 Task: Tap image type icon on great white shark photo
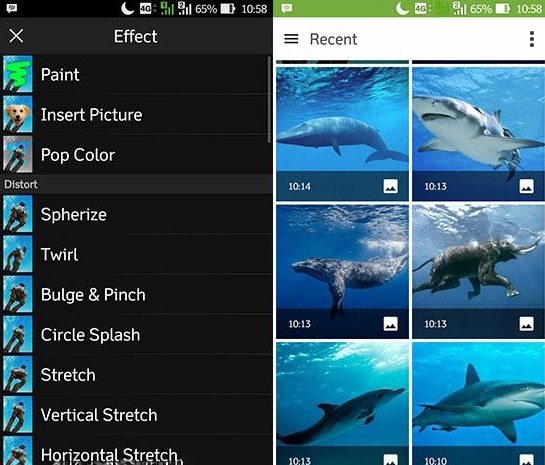point(526,186)
